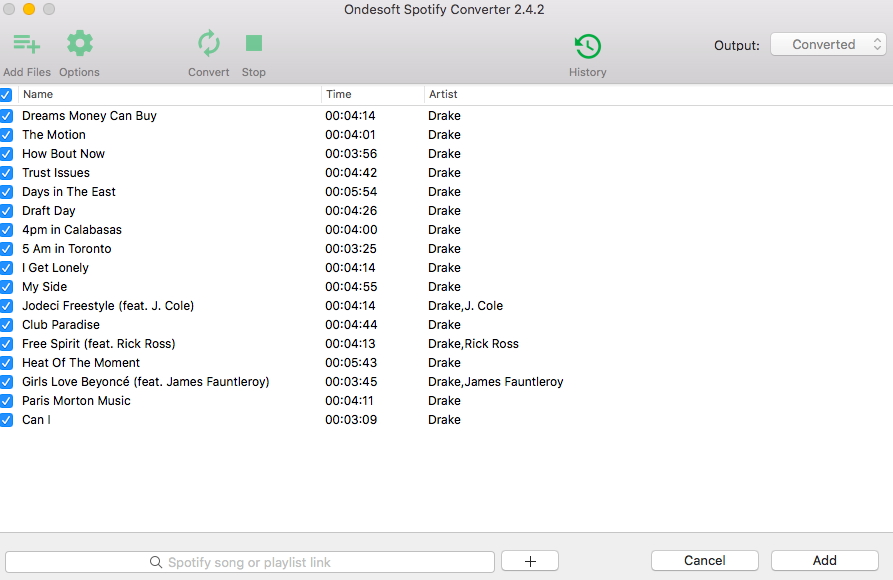Screen dimensions: 893x580
Task: Select the song title Days in The East
Action: (x=69, y=192)
